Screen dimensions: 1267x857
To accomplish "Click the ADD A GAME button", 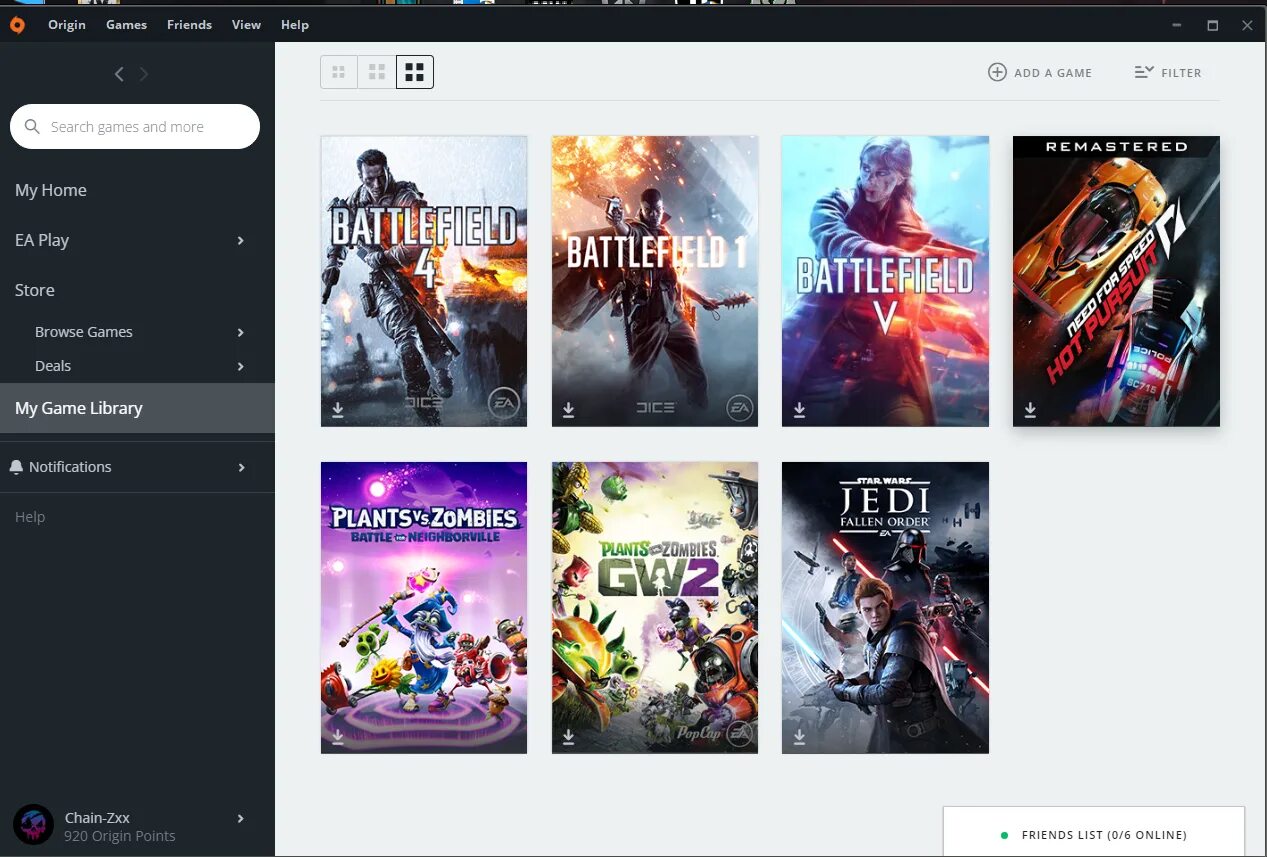I will pyautogui.click(x=1040, y=72).
